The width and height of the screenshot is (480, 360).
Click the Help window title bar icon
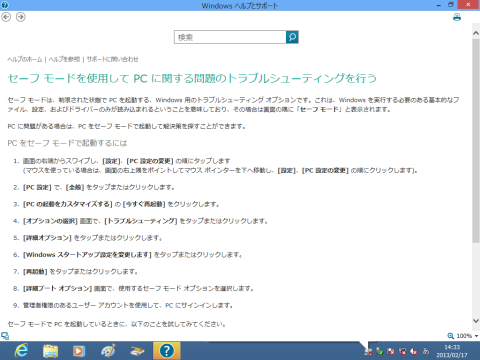pos(4,5)
